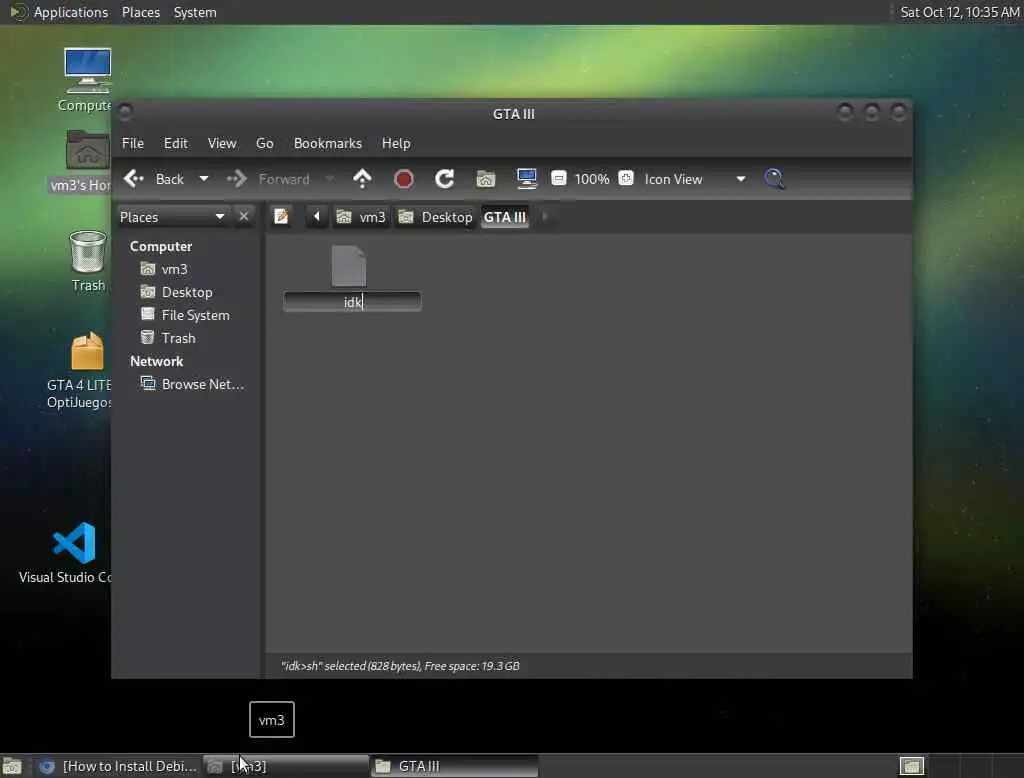Close the Places side pane
Image resolution: width=1024 pixels, height=778 pixels.
(244, 216)
